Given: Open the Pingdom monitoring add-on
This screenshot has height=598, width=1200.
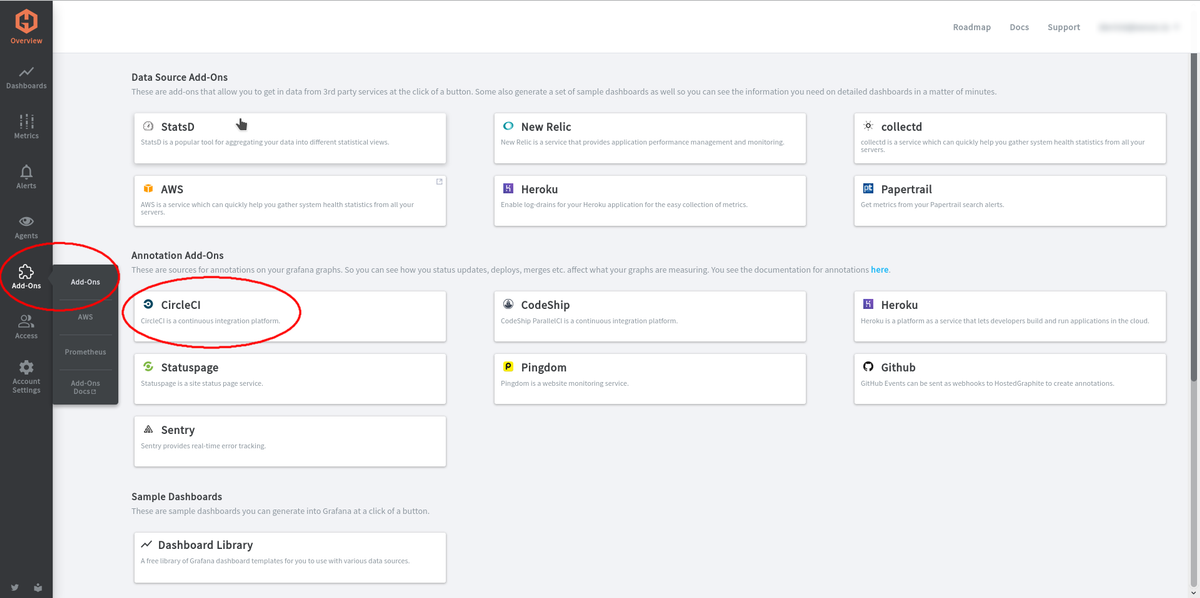Looking at the screenshot, I should 650,378.
